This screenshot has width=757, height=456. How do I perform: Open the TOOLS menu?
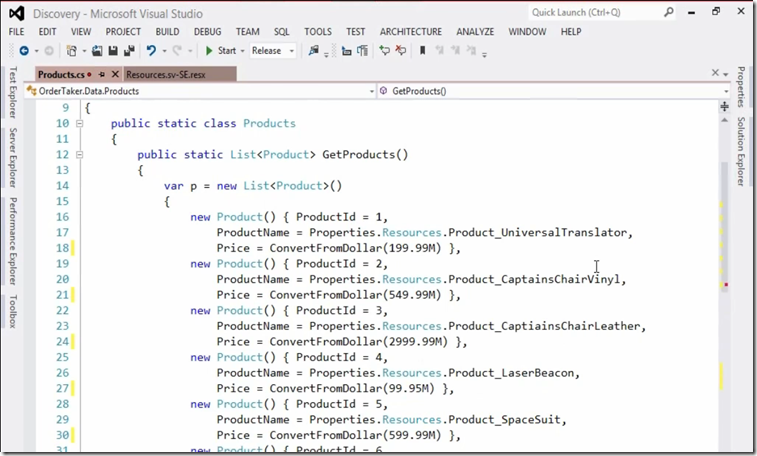pos(318,32)
